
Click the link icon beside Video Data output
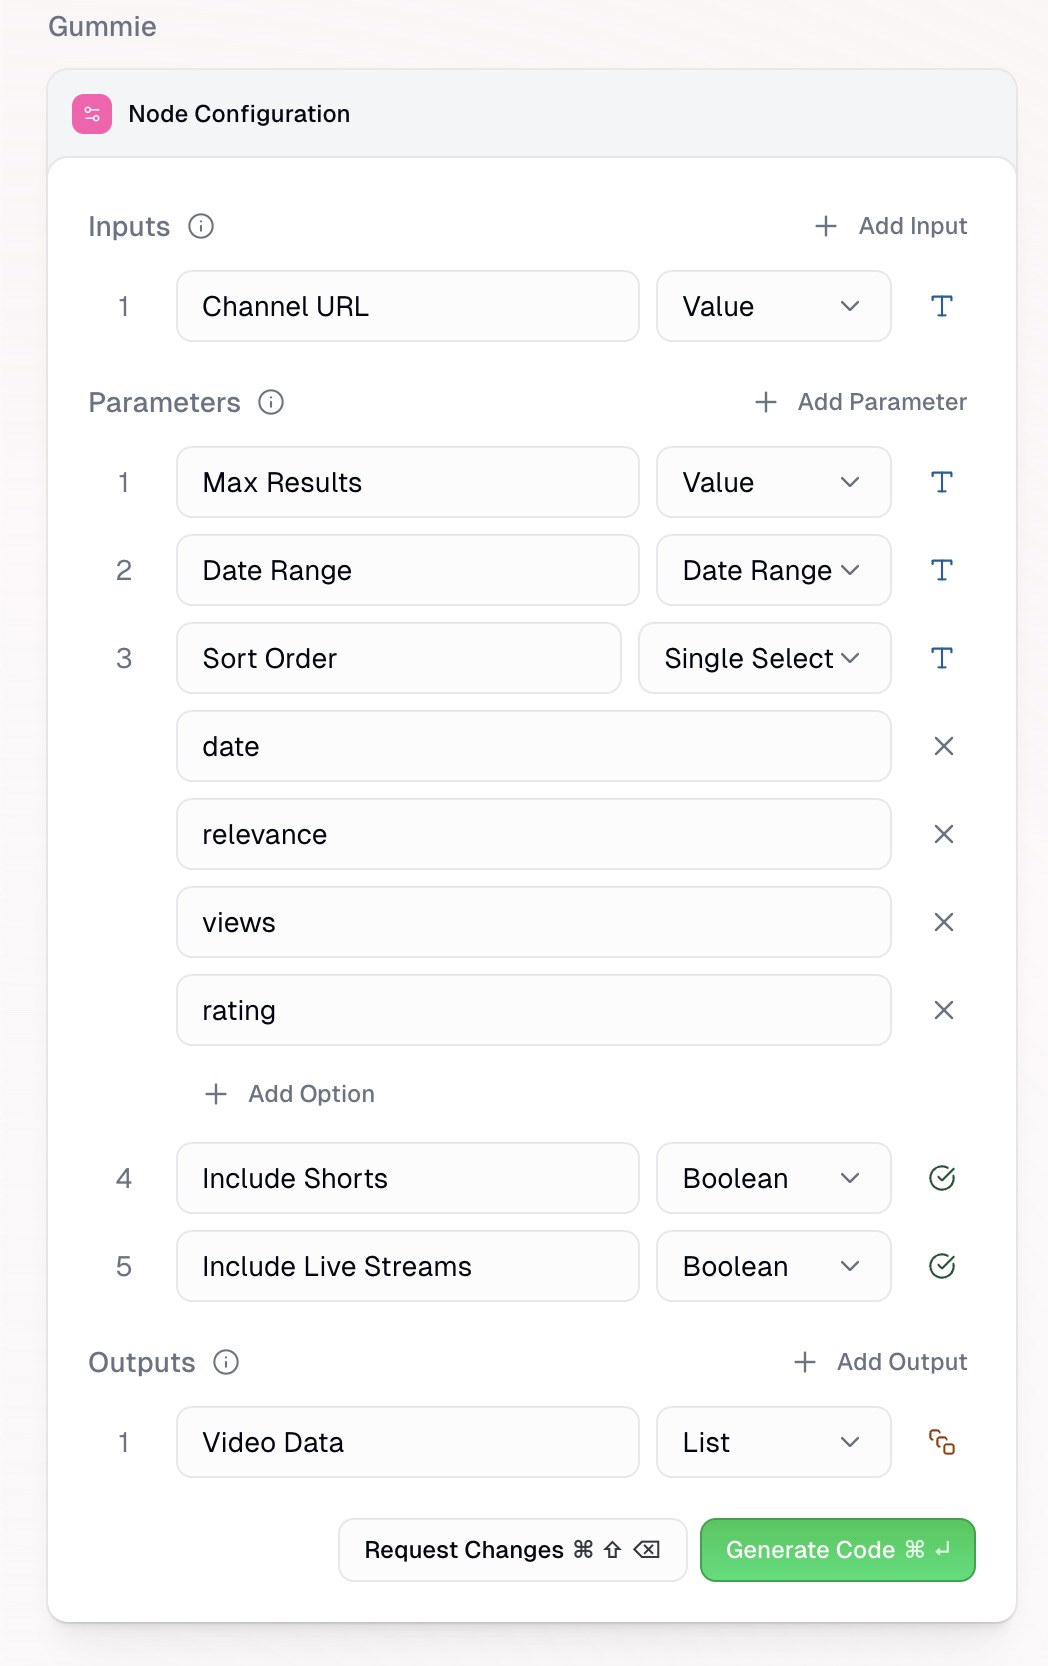click(x=941, y=1442)
